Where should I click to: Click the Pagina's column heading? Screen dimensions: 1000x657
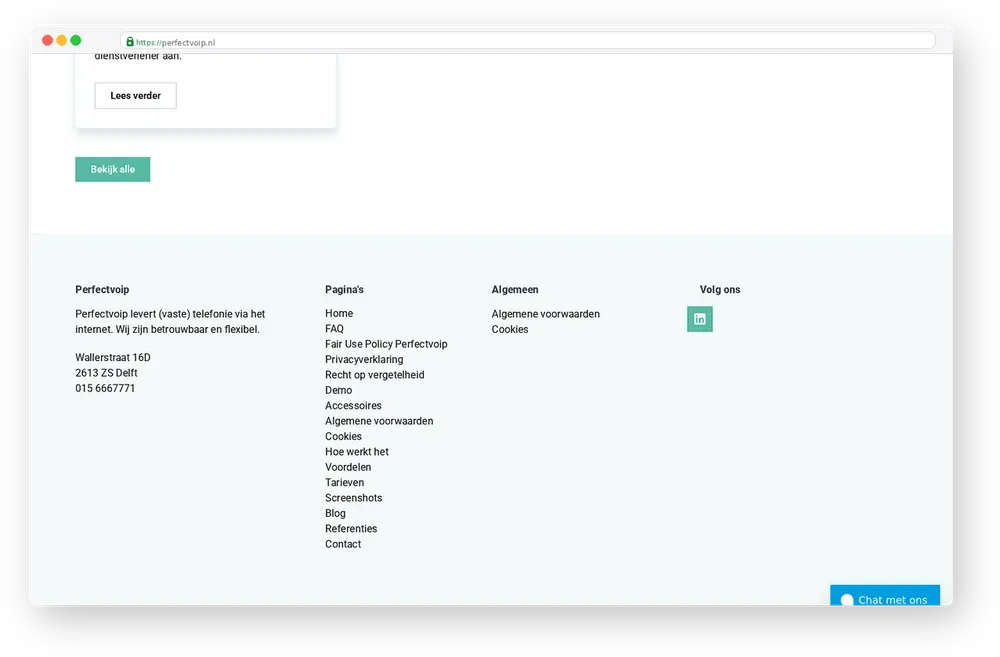point(344,289)
